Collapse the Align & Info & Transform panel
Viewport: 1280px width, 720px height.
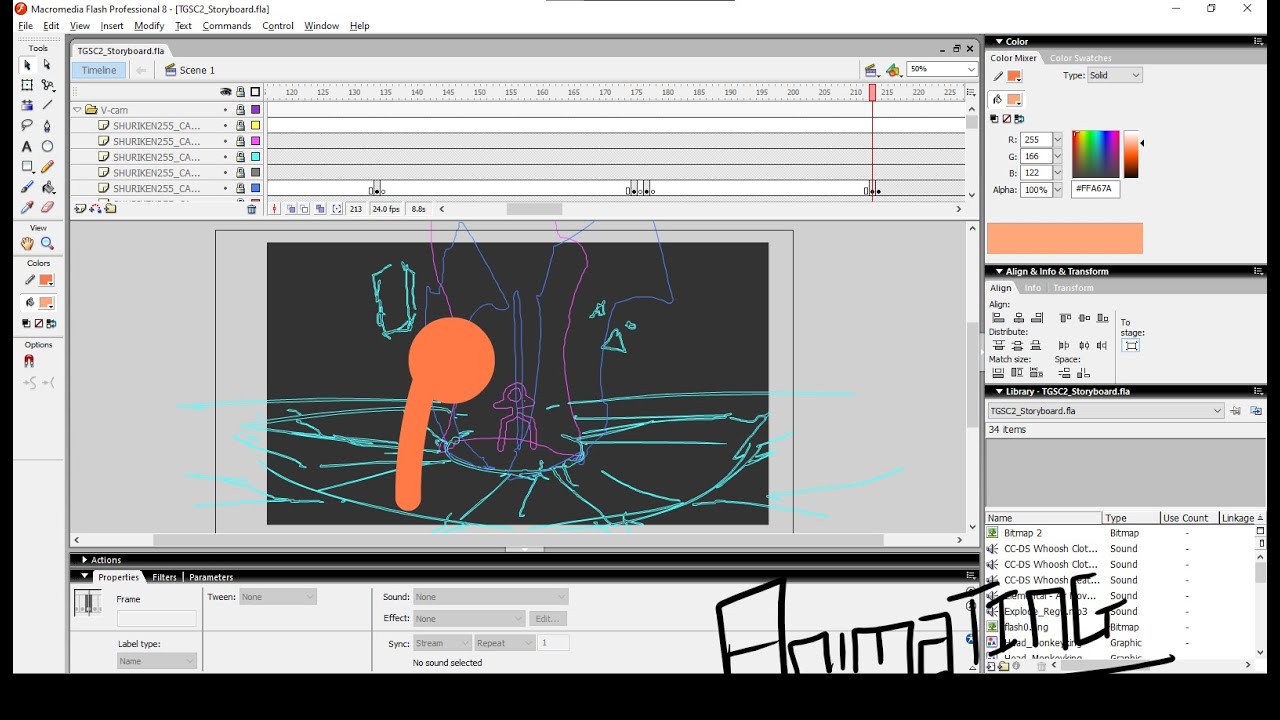(x=997, y=271)
